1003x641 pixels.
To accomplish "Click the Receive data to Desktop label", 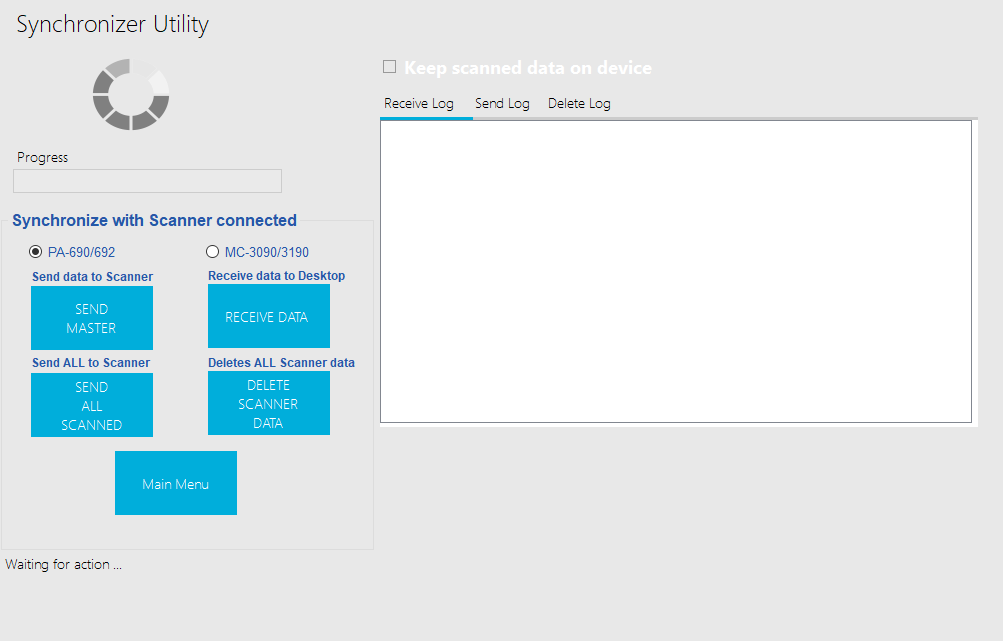I will pyautogui.click(x=276, y=276).
